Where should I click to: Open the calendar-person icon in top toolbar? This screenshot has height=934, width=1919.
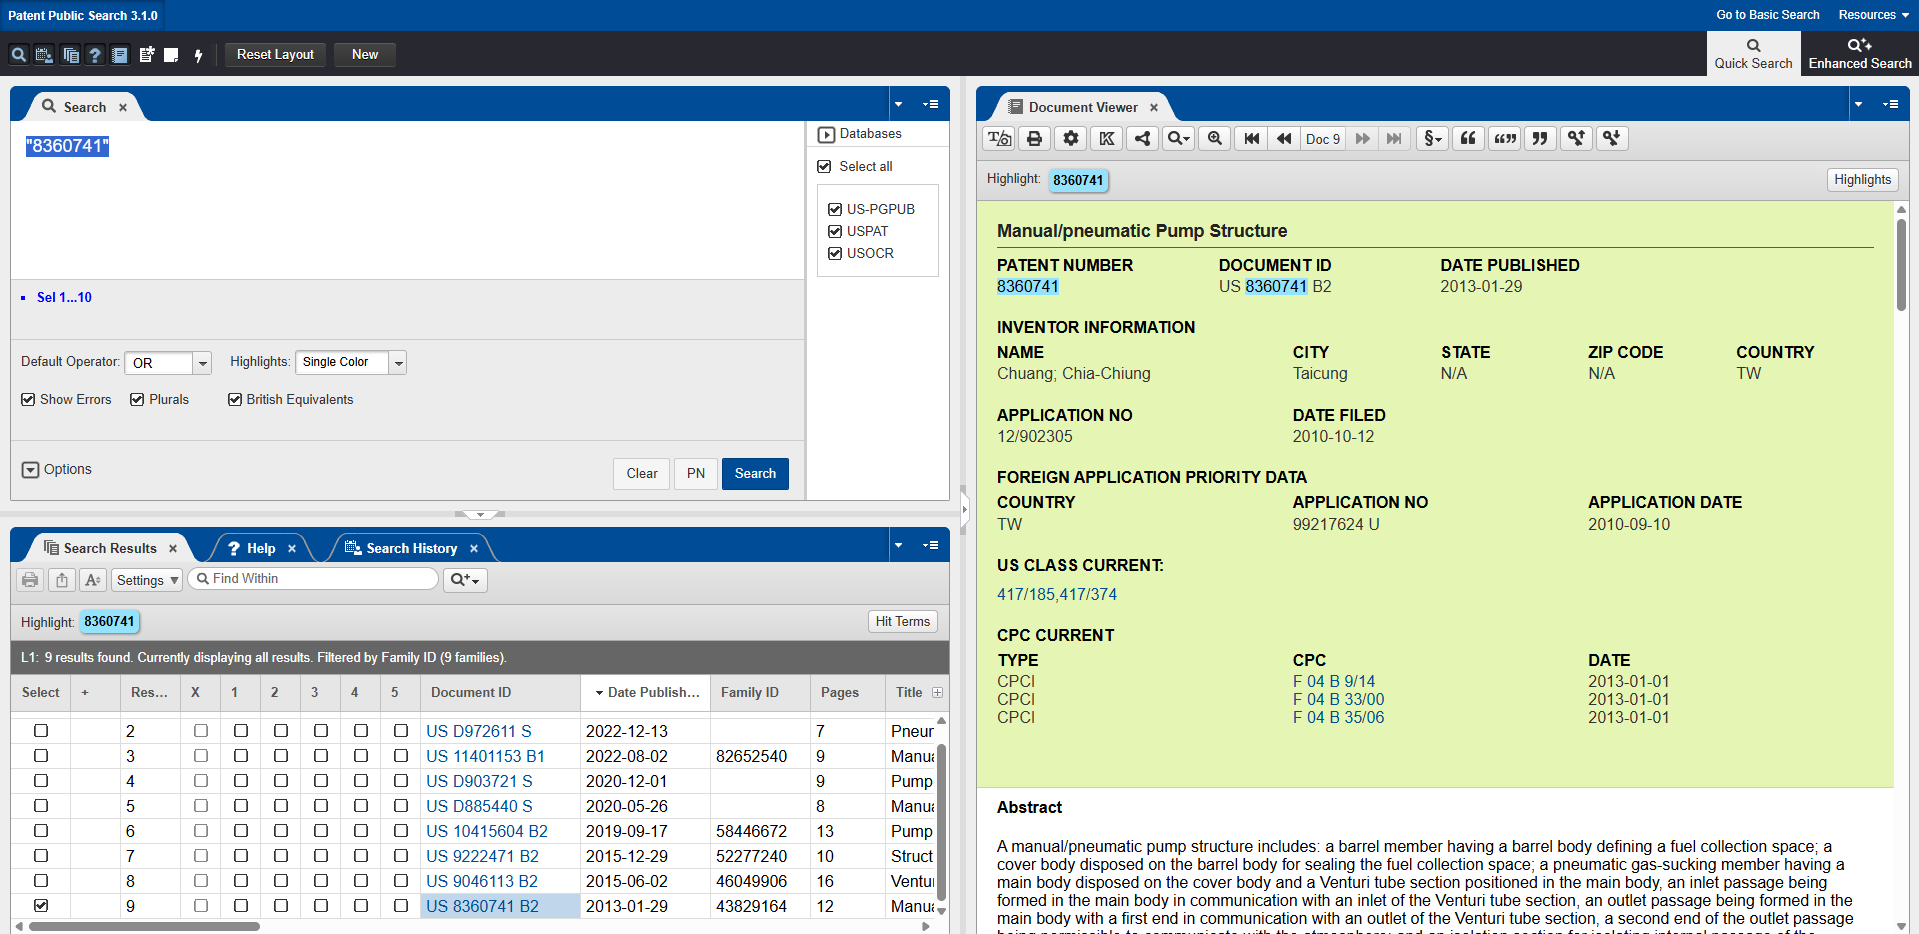(x=44, y=55)
